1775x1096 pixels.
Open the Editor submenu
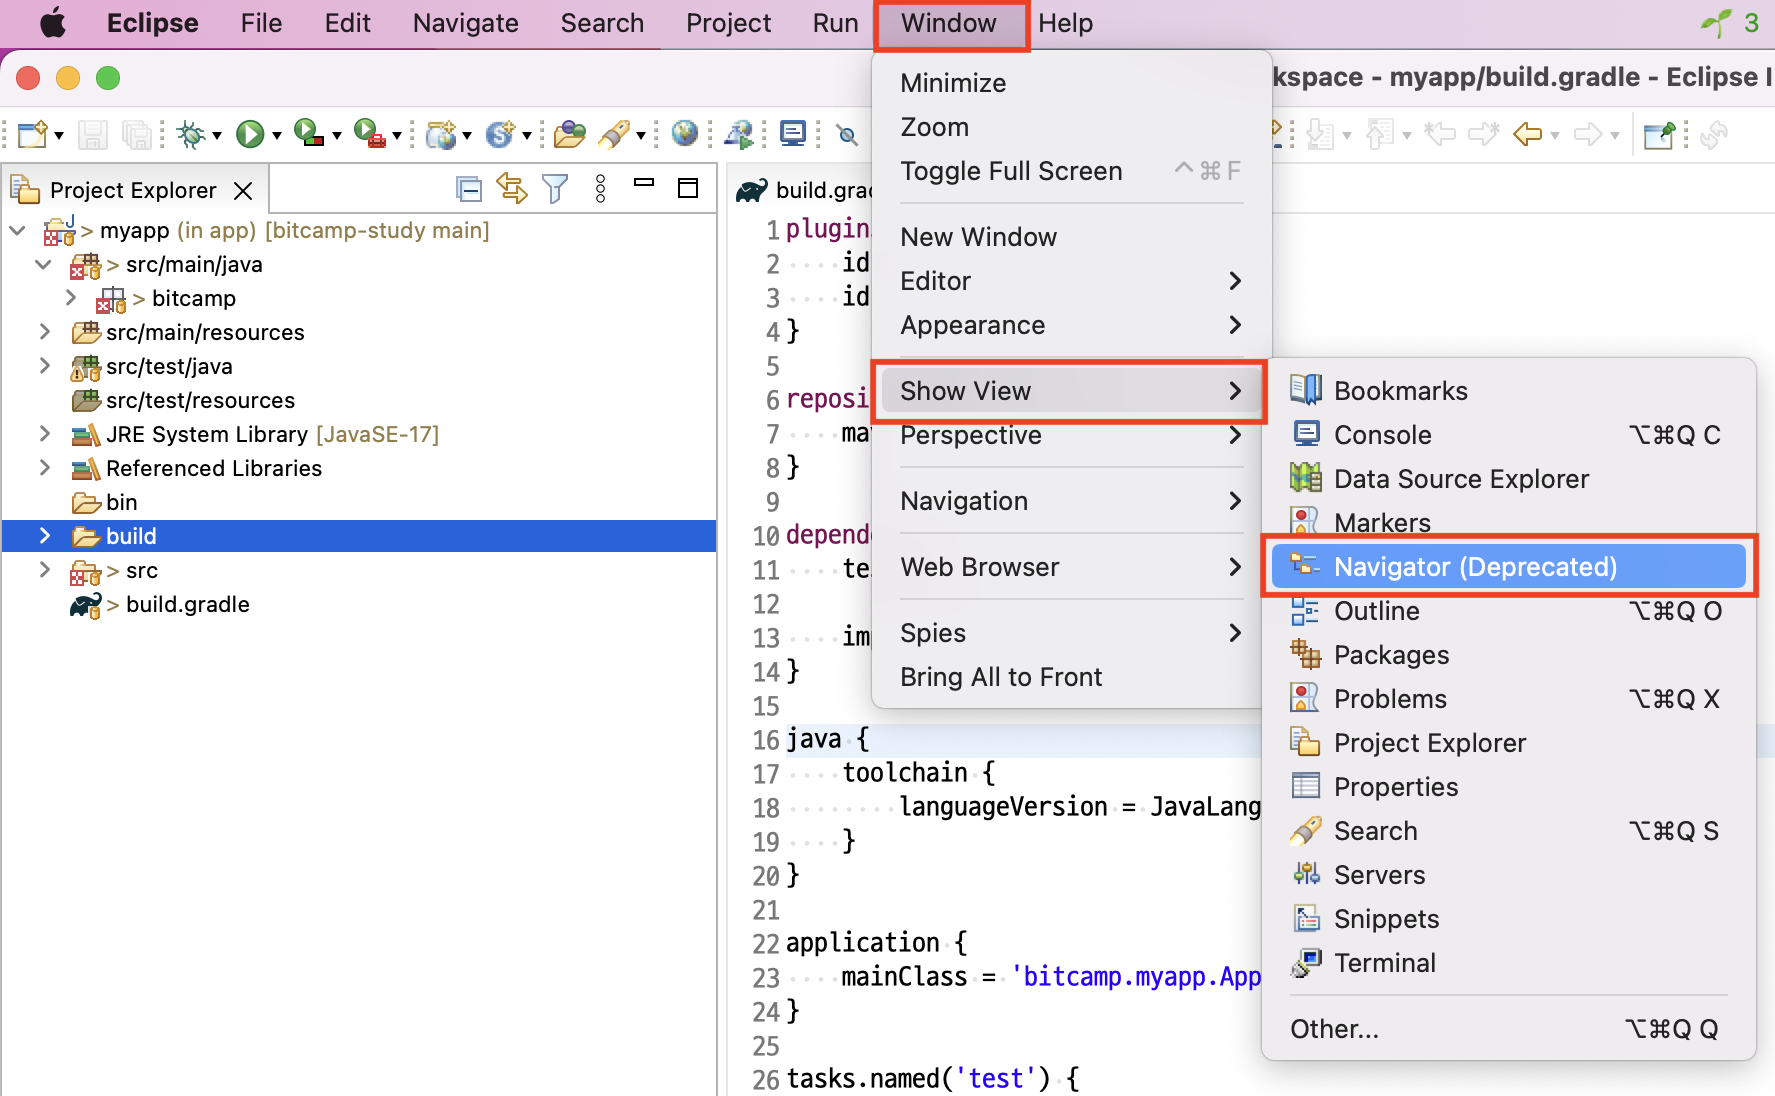[1071, 281]
